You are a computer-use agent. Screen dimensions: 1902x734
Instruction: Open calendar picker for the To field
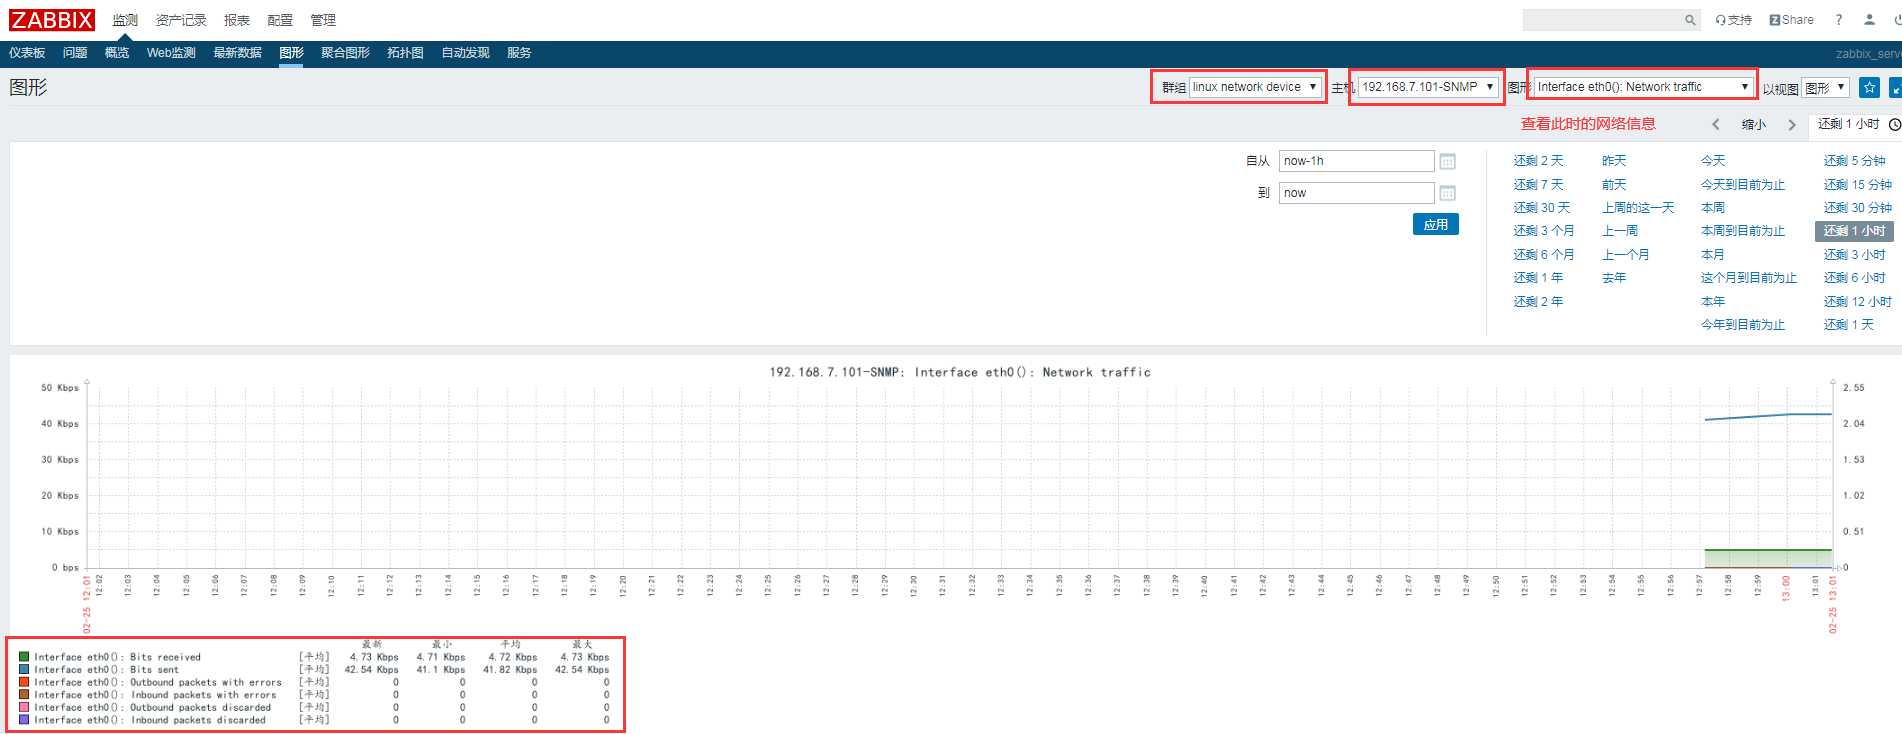coord(1447,193)
